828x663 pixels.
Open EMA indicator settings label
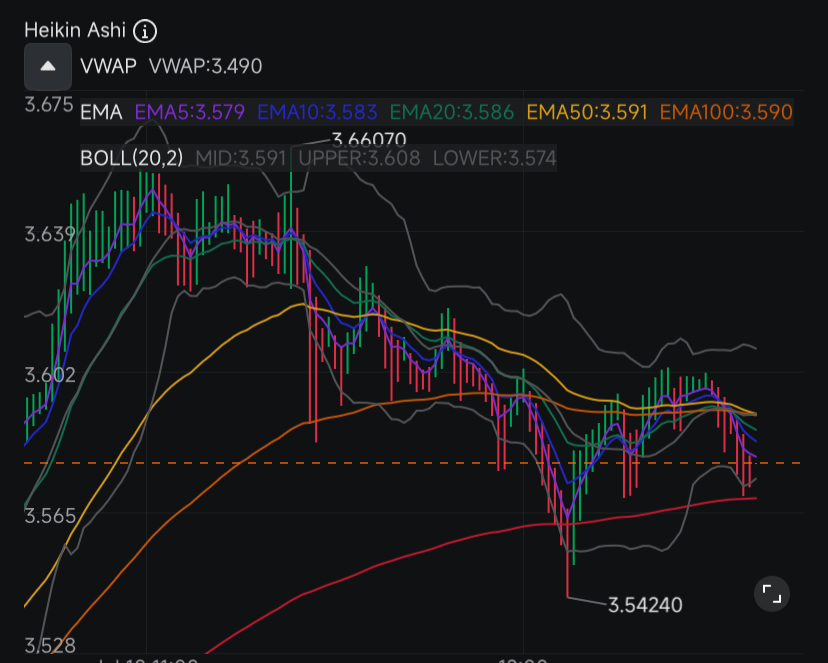[x=101, y=112]
